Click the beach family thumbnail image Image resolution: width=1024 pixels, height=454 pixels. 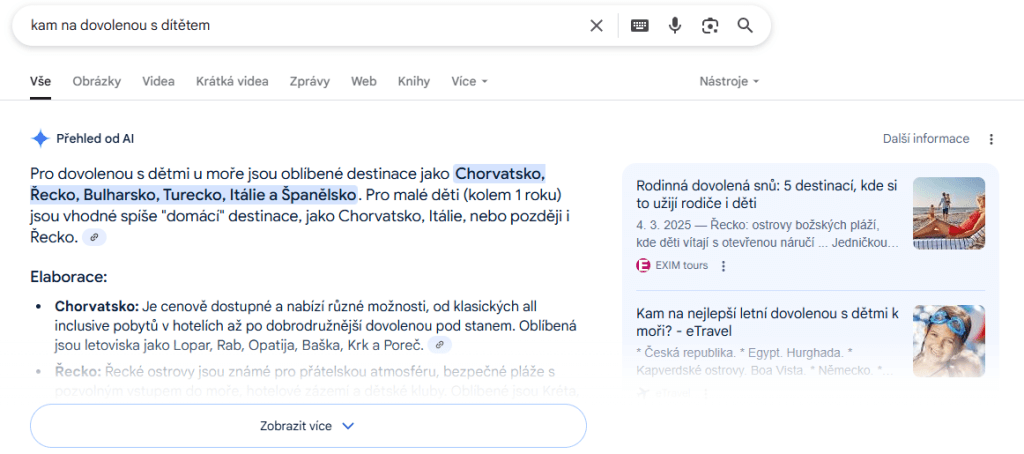click(949, 213)
